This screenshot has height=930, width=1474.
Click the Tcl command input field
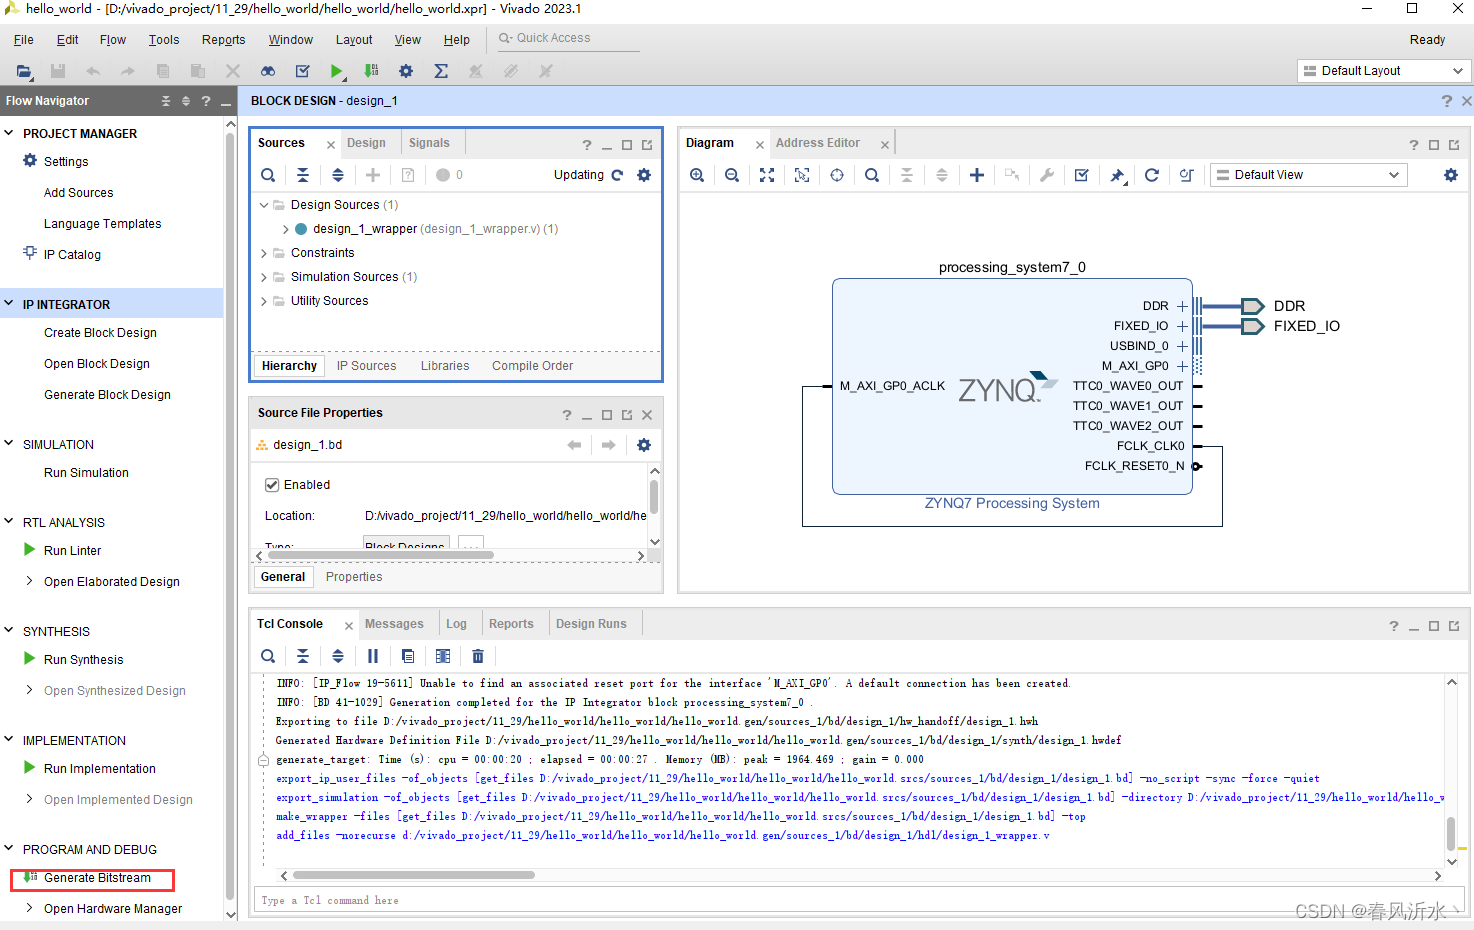pyautogui.click(x=860, y=901)
